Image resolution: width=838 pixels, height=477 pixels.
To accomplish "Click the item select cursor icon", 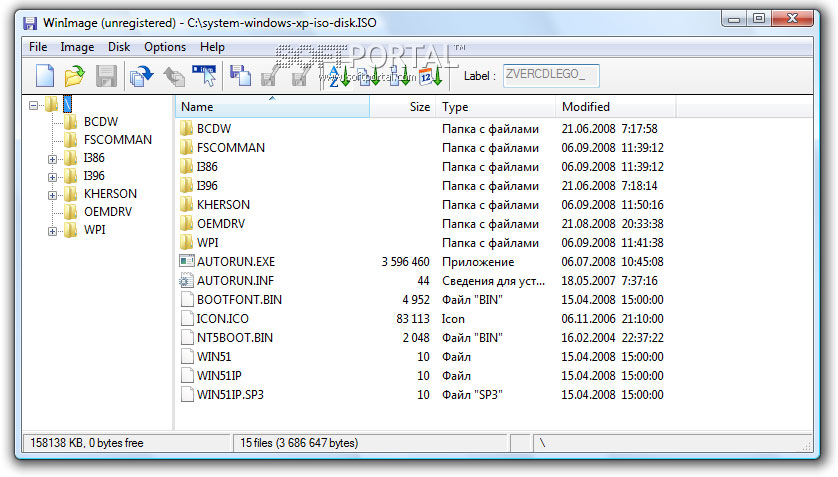I will [205, 76].
